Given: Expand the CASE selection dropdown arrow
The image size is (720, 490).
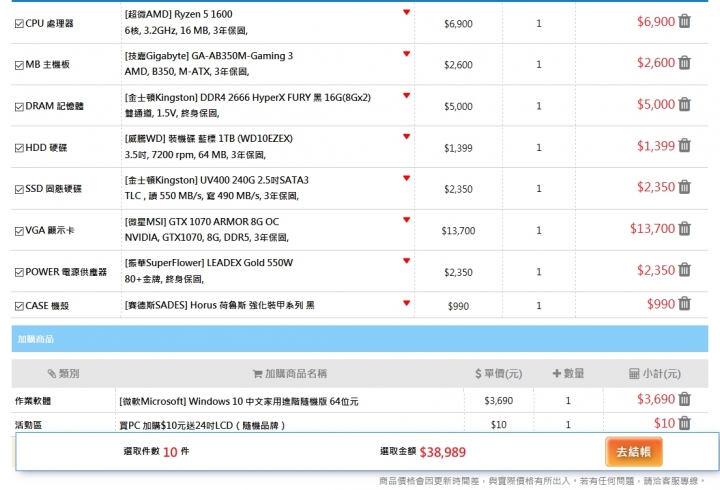Looking at the screenshot, I should click(x=406, y=303).
